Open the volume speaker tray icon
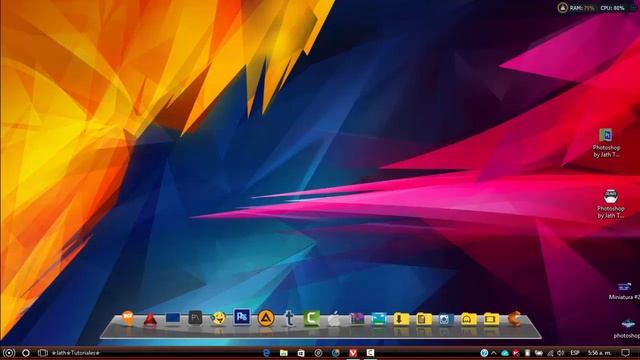Screen dimensions: 640x360 (561, 353)
